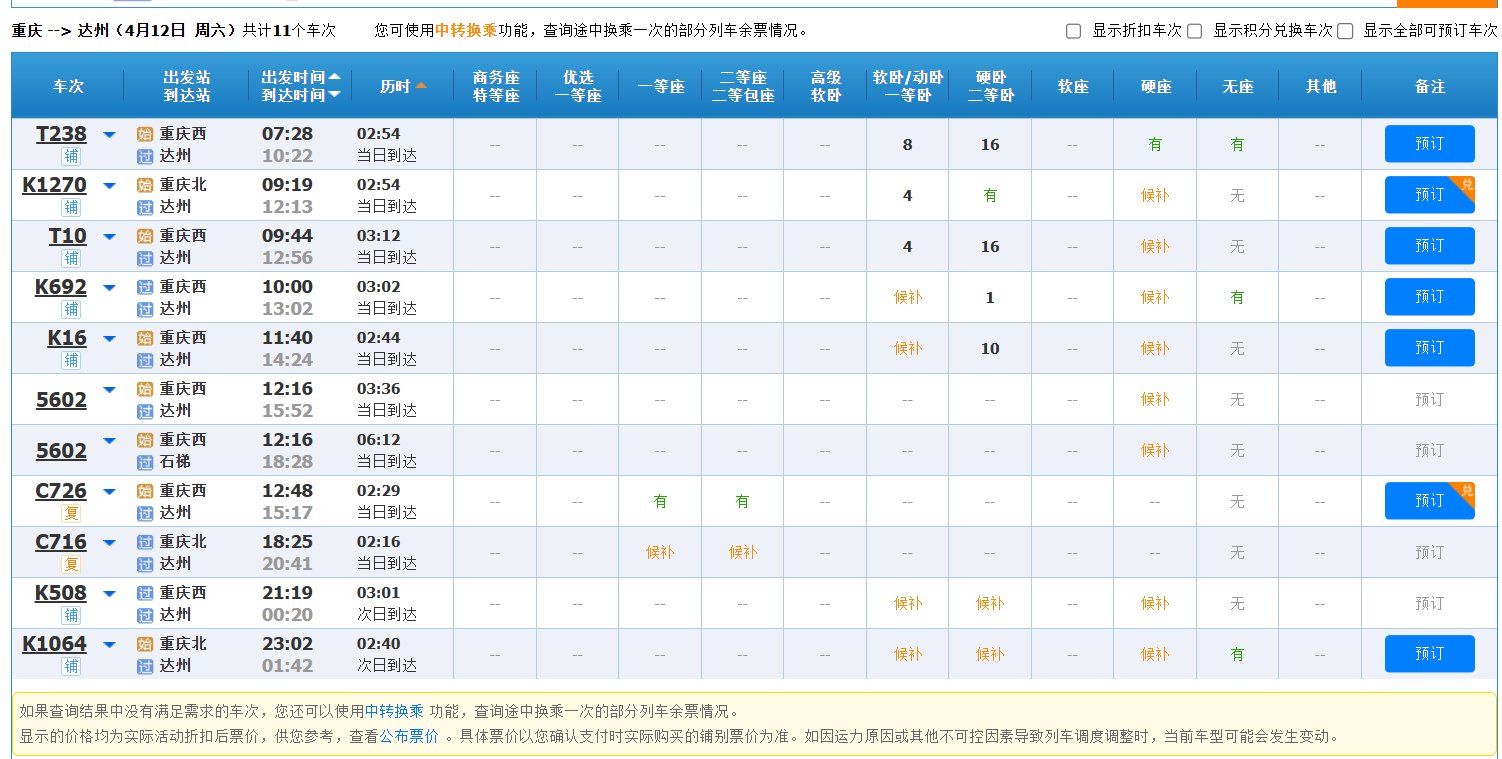Click the 铺 sleeper icon under T238
1502x759 pixels.
coord(71,156)
